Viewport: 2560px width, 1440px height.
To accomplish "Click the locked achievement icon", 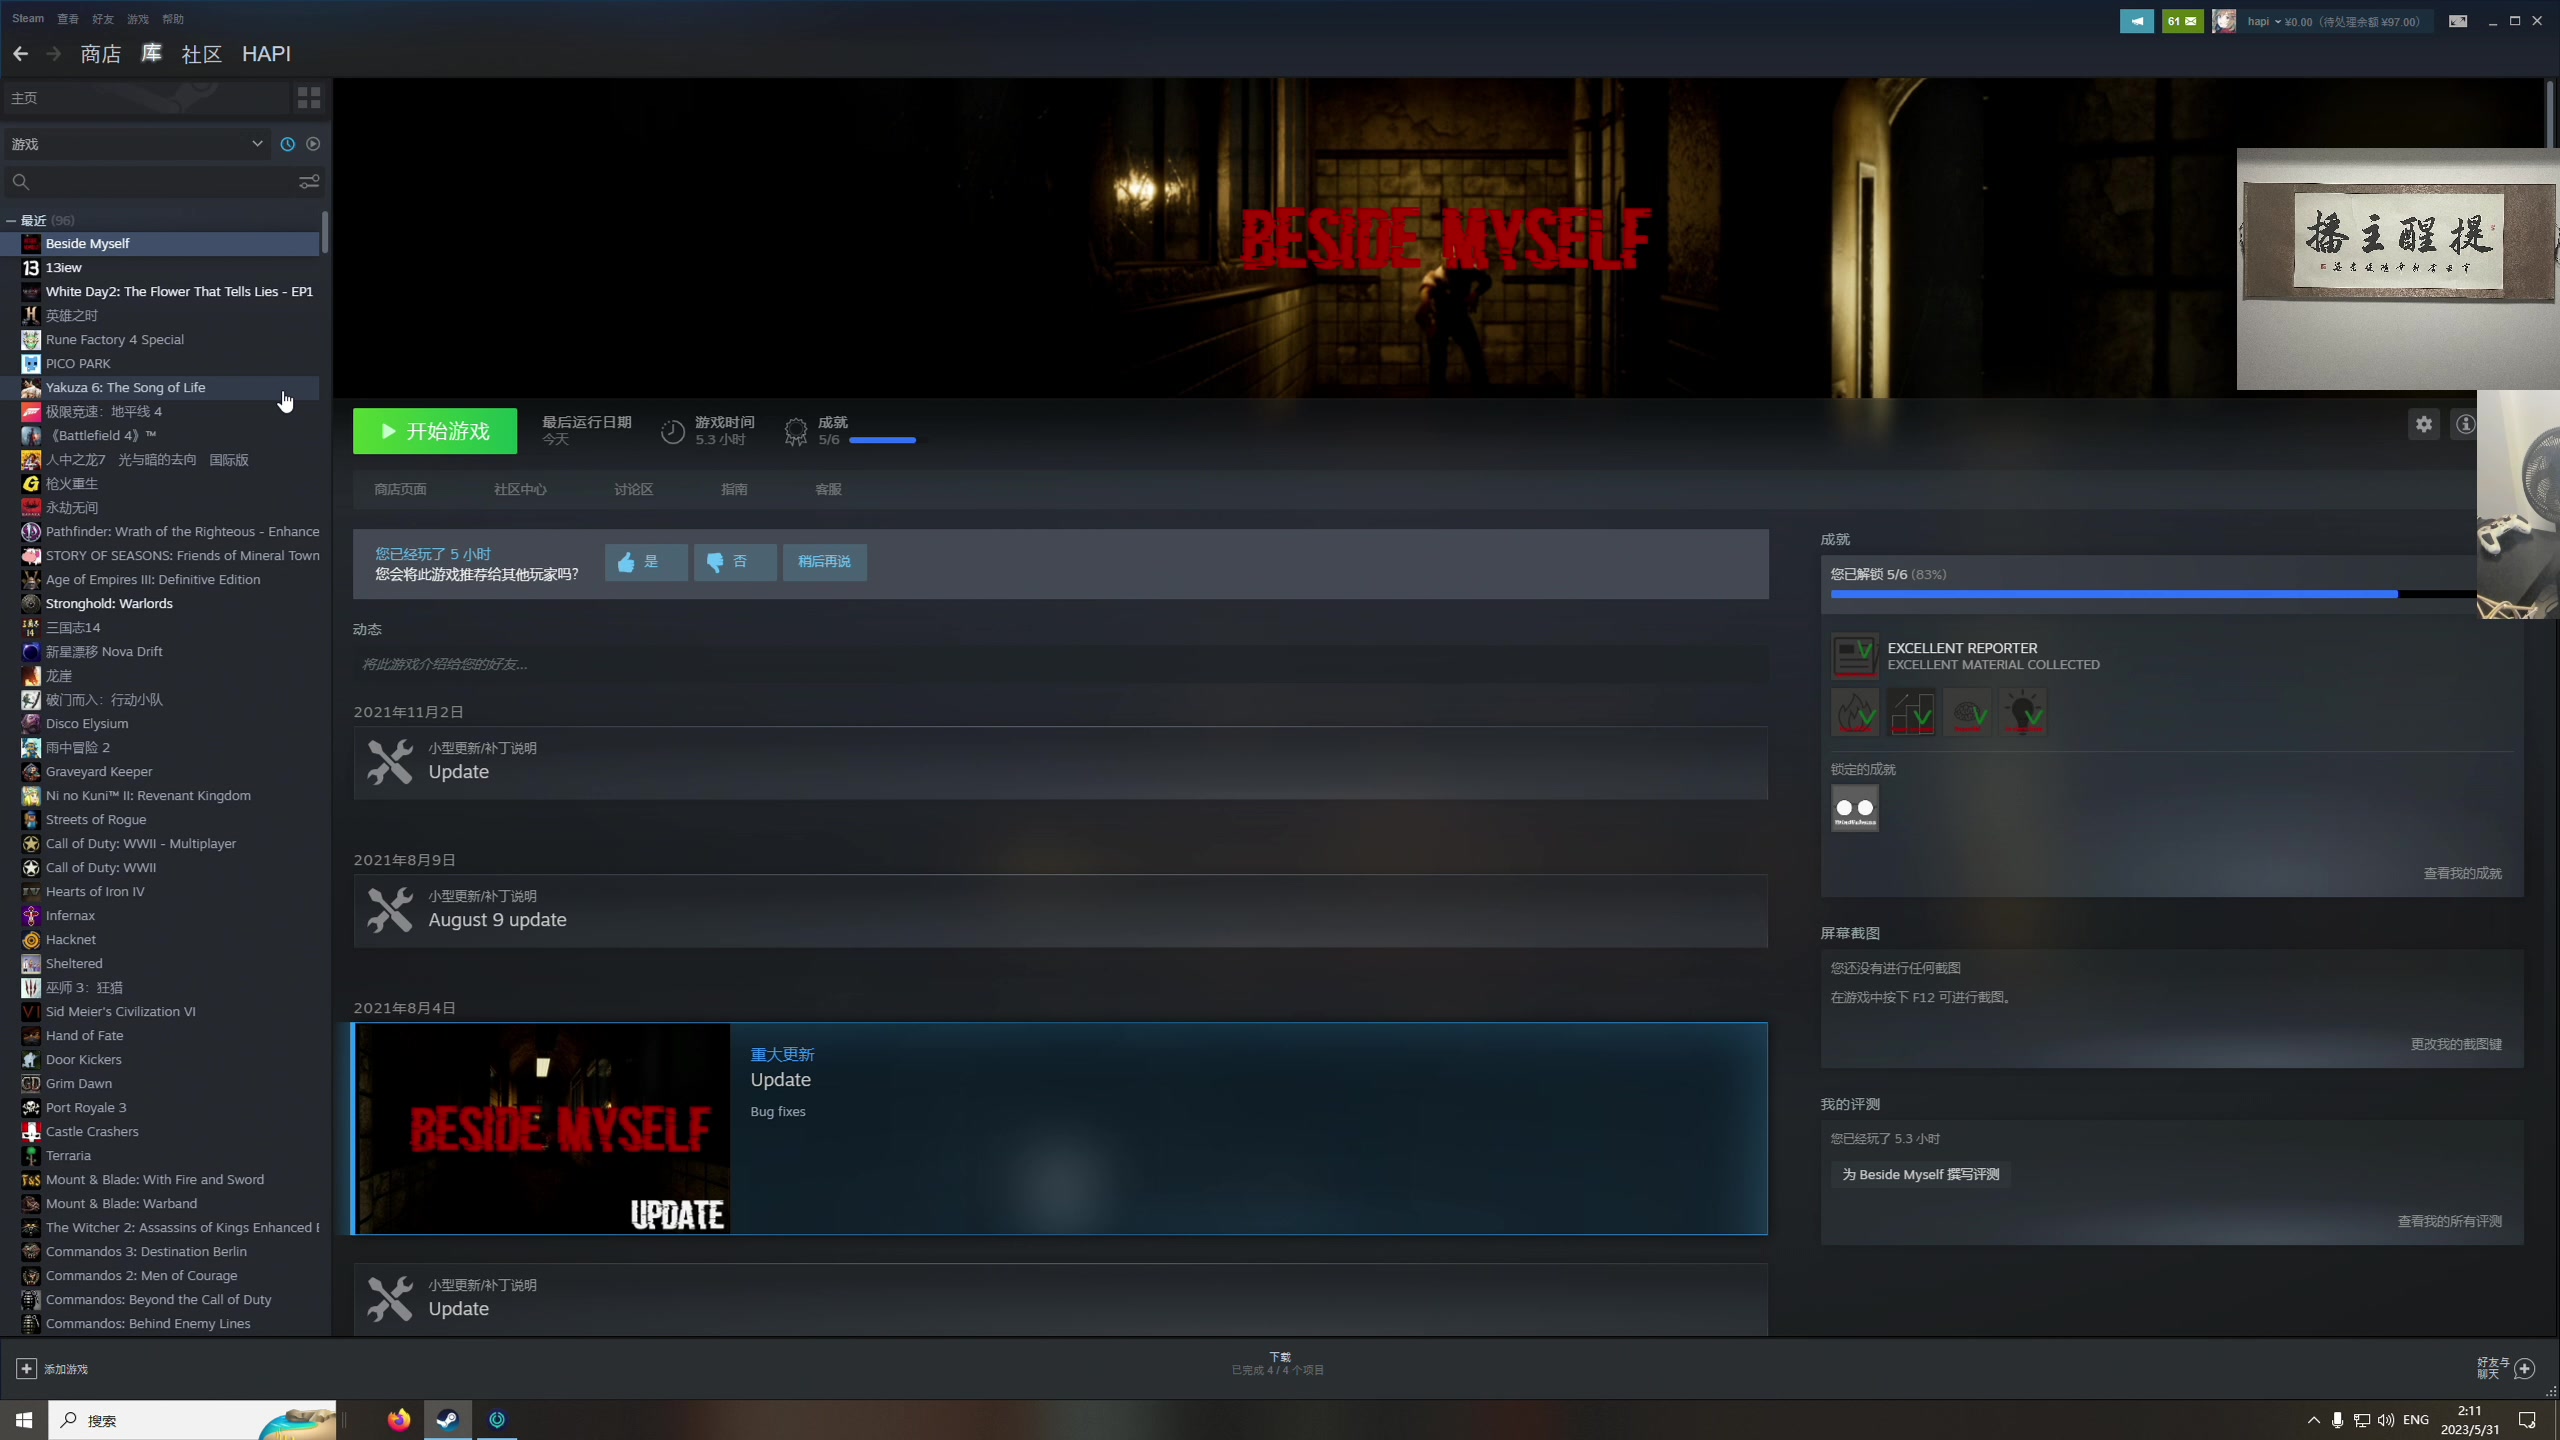I will tap(1855, 808).
